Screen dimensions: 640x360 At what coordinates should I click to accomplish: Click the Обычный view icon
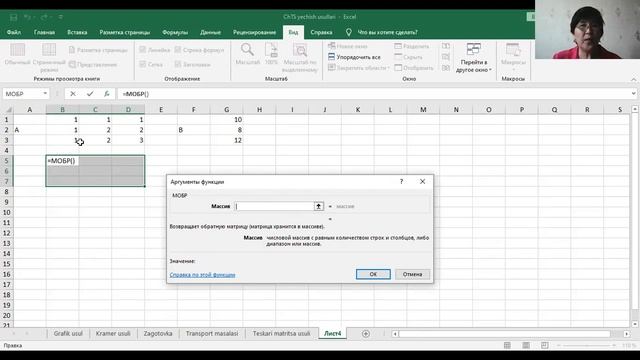[x=17, y=50]
